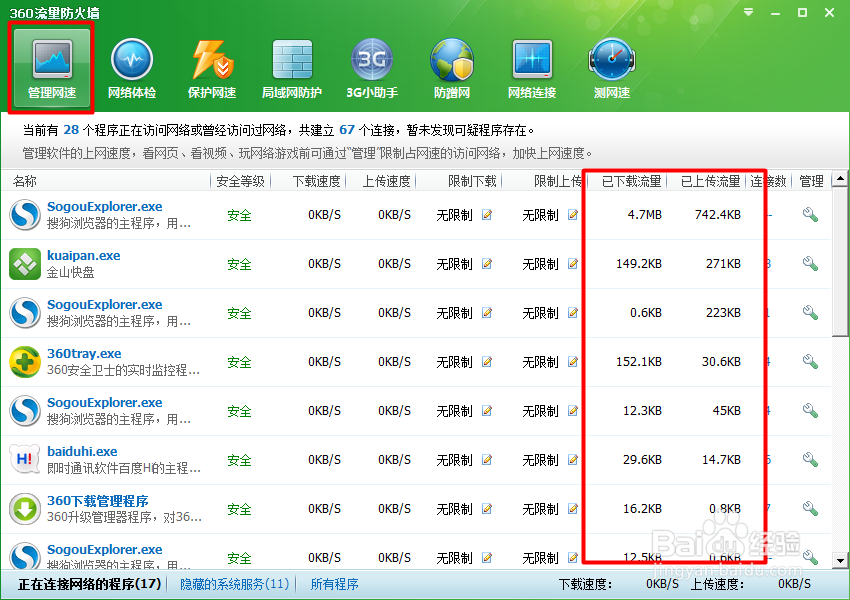The image size is (850, 600).
Task: Open manage wrench for baiduhi.exe
Action: (810, 460)
